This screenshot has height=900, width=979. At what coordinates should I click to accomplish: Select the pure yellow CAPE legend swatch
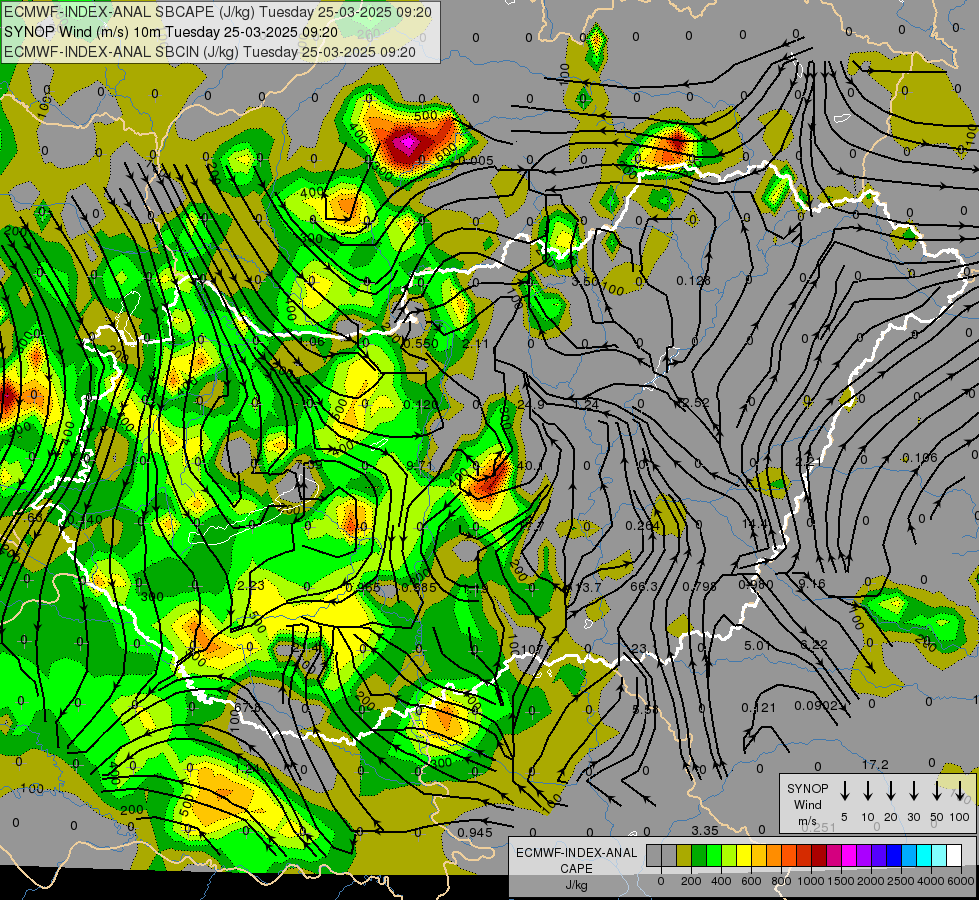click(744, 855)
